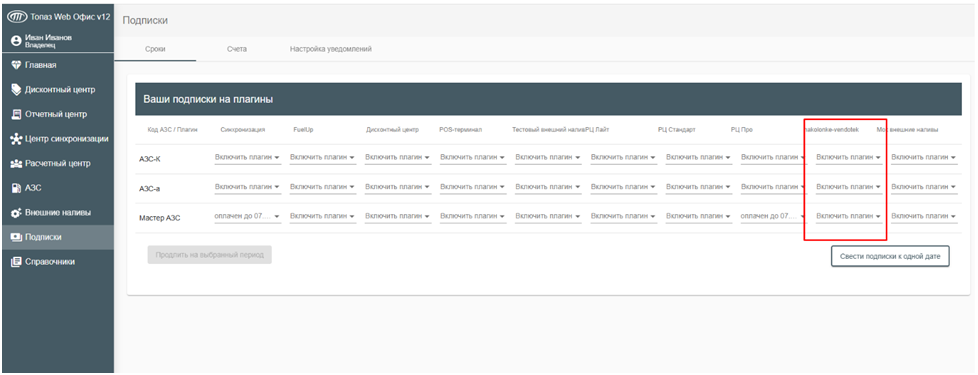Open POS-терминал dropdown for Мастер АЗС
Screen dimensions: 978x375
click(473, 216)
